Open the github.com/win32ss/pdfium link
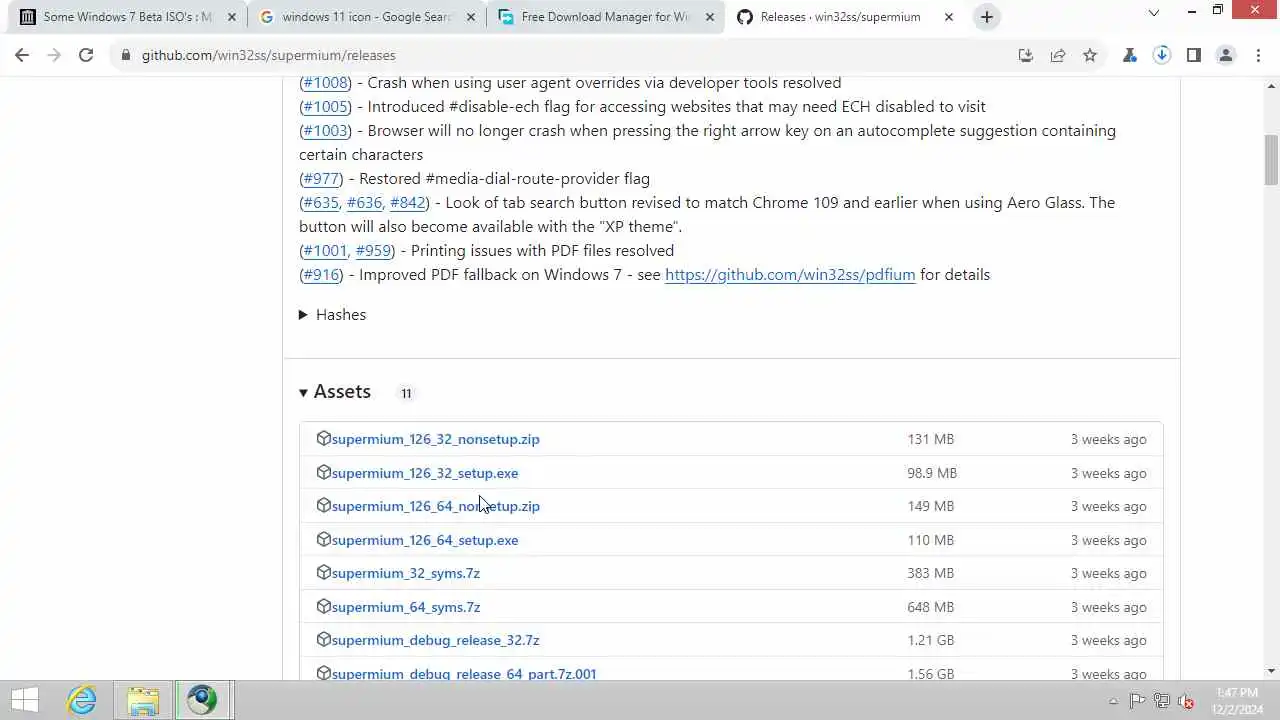Screen dimensions: 1280x720 pos(790,275)
